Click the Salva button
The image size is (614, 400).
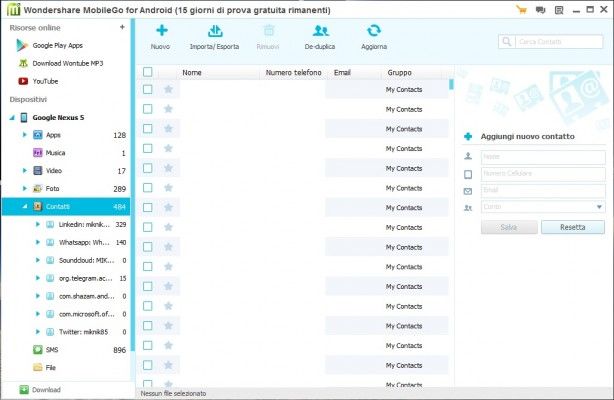(x=509, y=227)
